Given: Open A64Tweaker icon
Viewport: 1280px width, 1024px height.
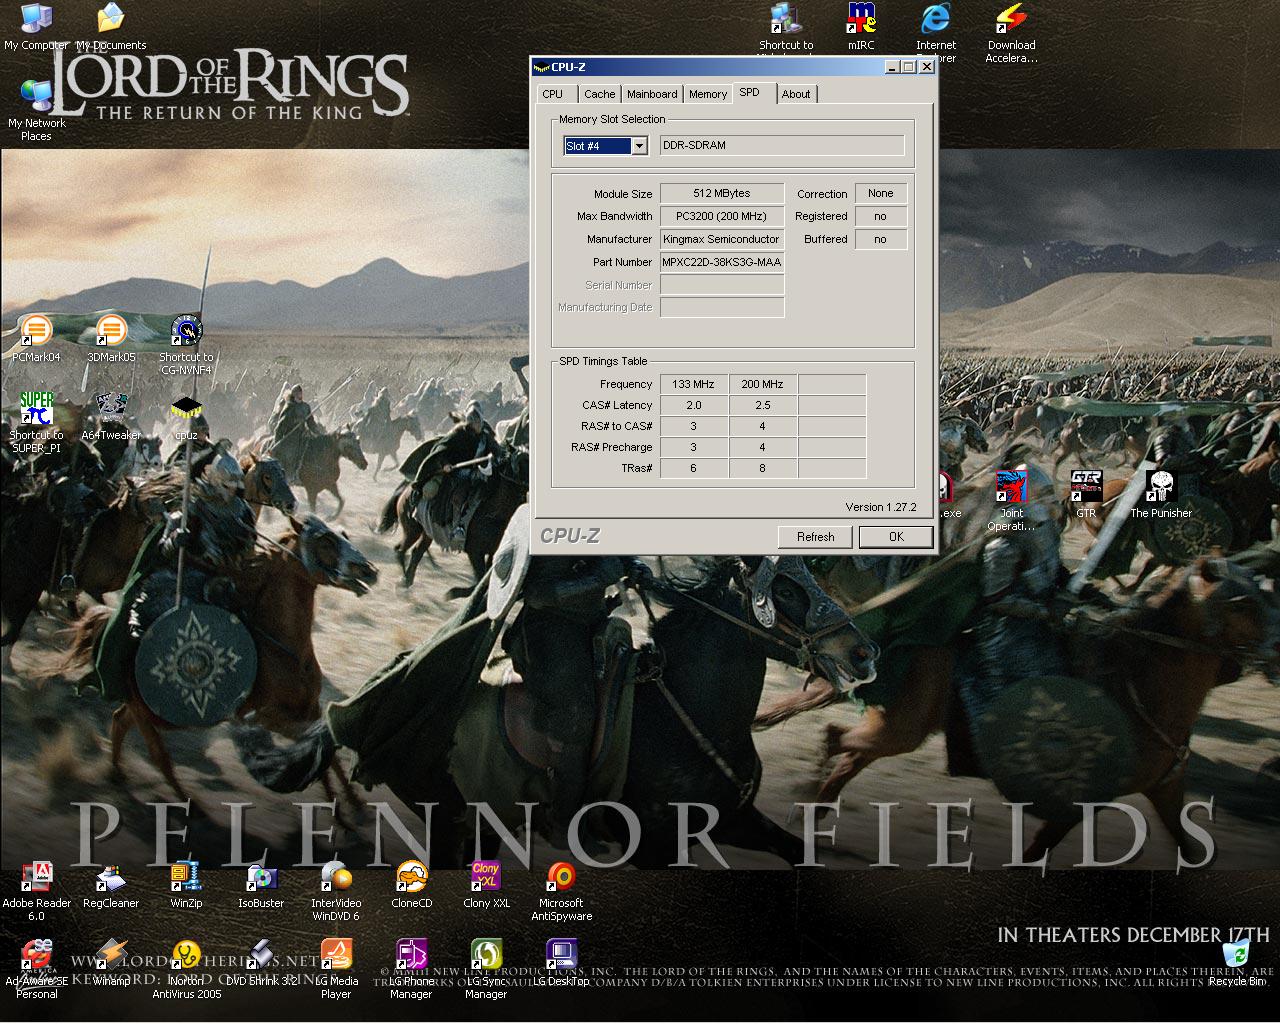Looking at the screenshot, I should point(111,416).
